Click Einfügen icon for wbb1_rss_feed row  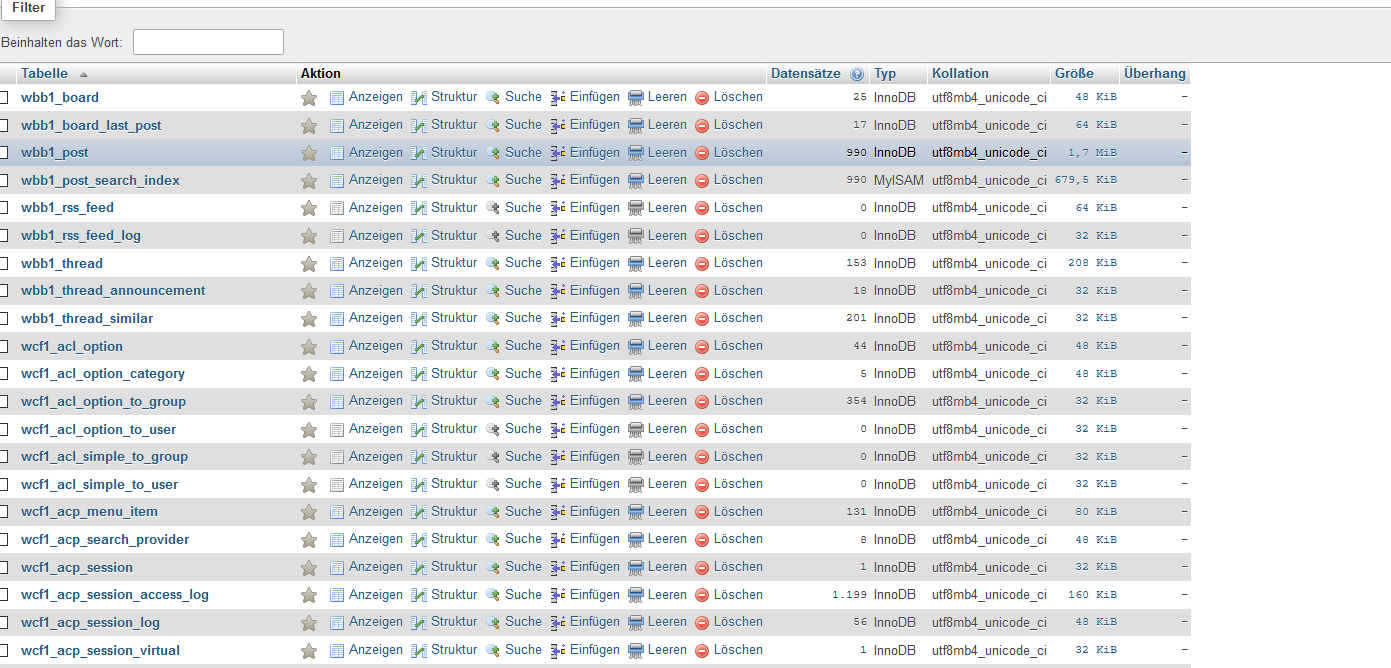558,208
